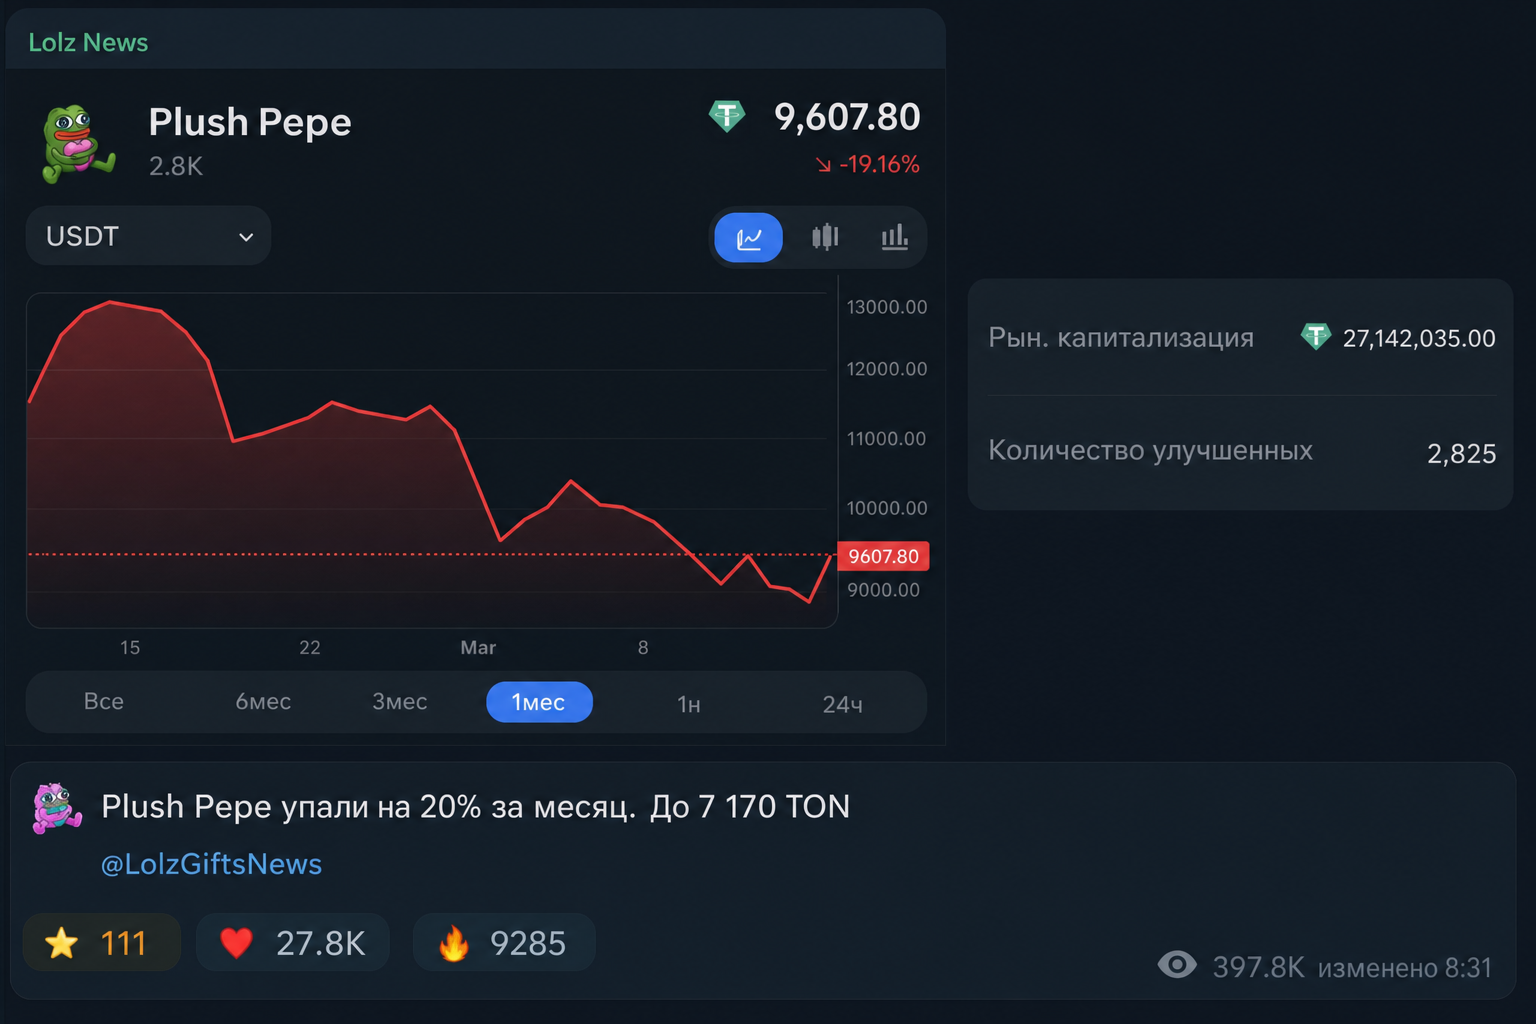Click the red 9607.80 price marker on chart
The height and width of the screenshot is (1024, 1536).
coord(883,556)
